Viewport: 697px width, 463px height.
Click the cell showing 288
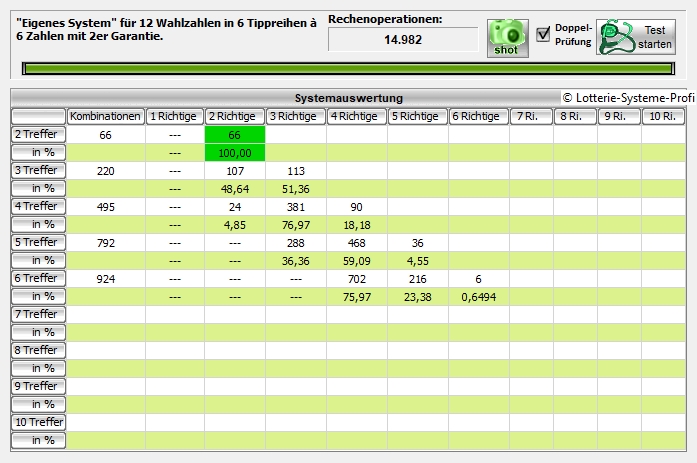click(x=296, y=243)
